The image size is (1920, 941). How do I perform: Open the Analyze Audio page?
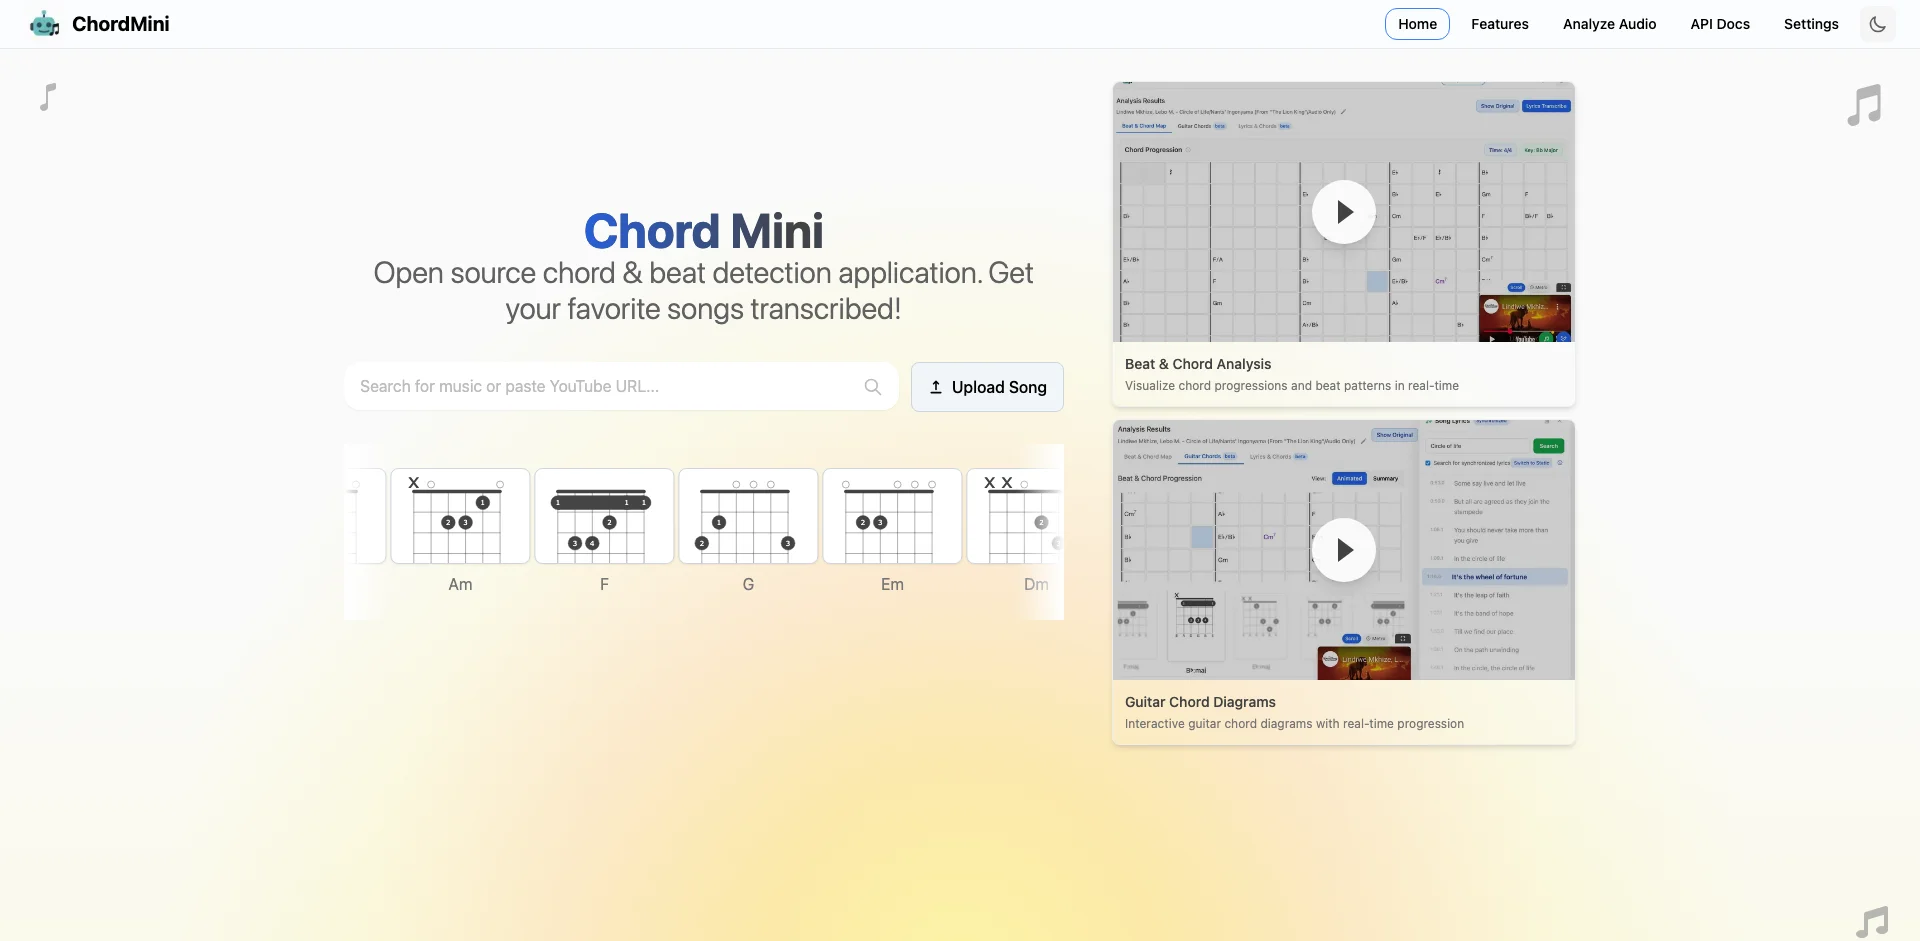(1609, 23)
